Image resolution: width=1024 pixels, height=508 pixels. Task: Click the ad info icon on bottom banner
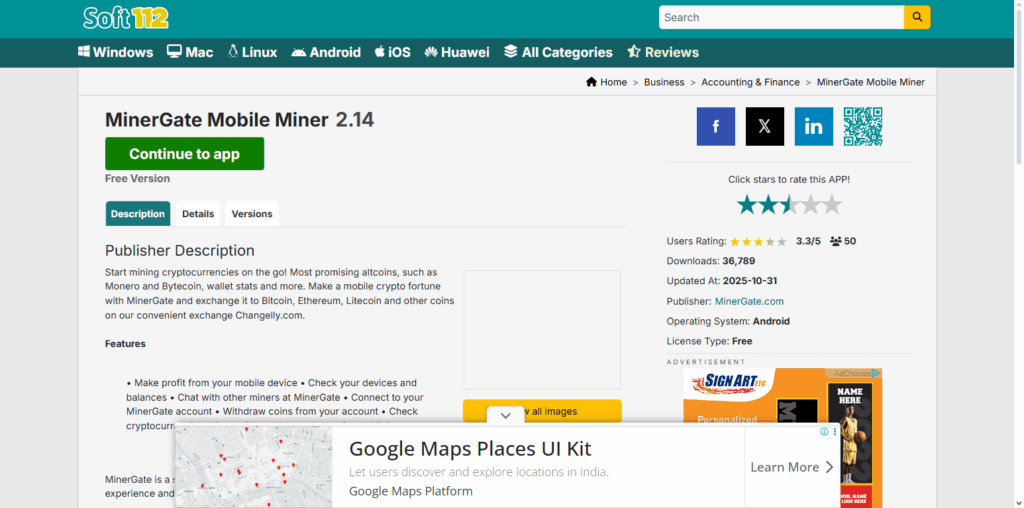[824, 432]
